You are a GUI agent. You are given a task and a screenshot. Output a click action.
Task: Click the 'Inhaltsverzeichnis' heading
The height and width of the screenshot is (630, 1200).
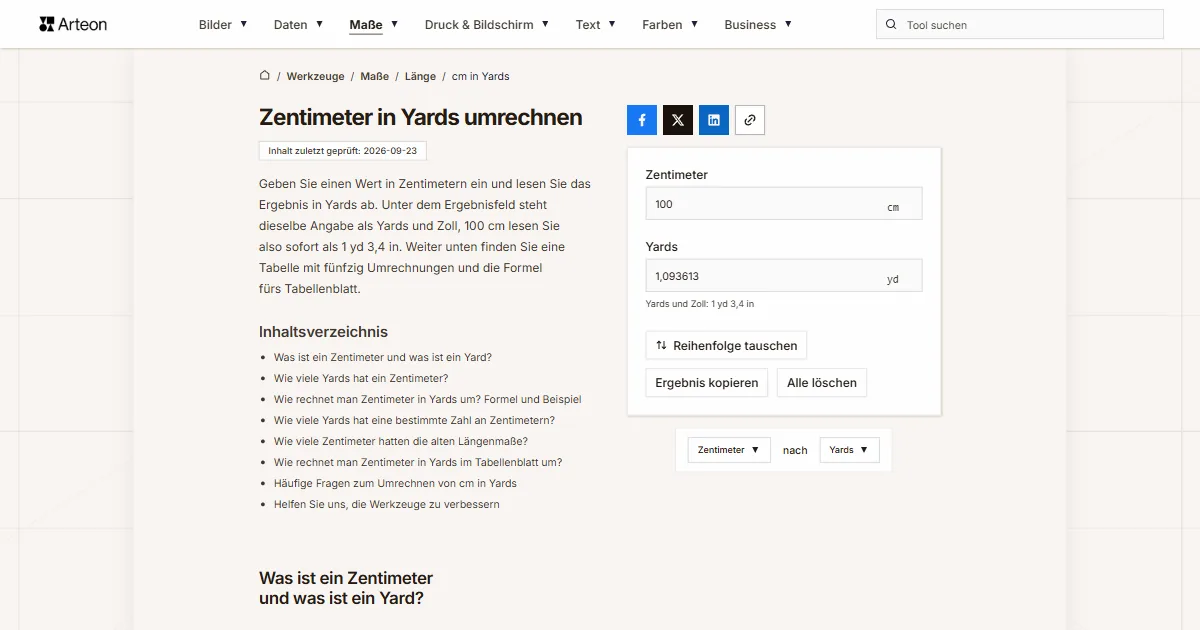click(323, 332)
